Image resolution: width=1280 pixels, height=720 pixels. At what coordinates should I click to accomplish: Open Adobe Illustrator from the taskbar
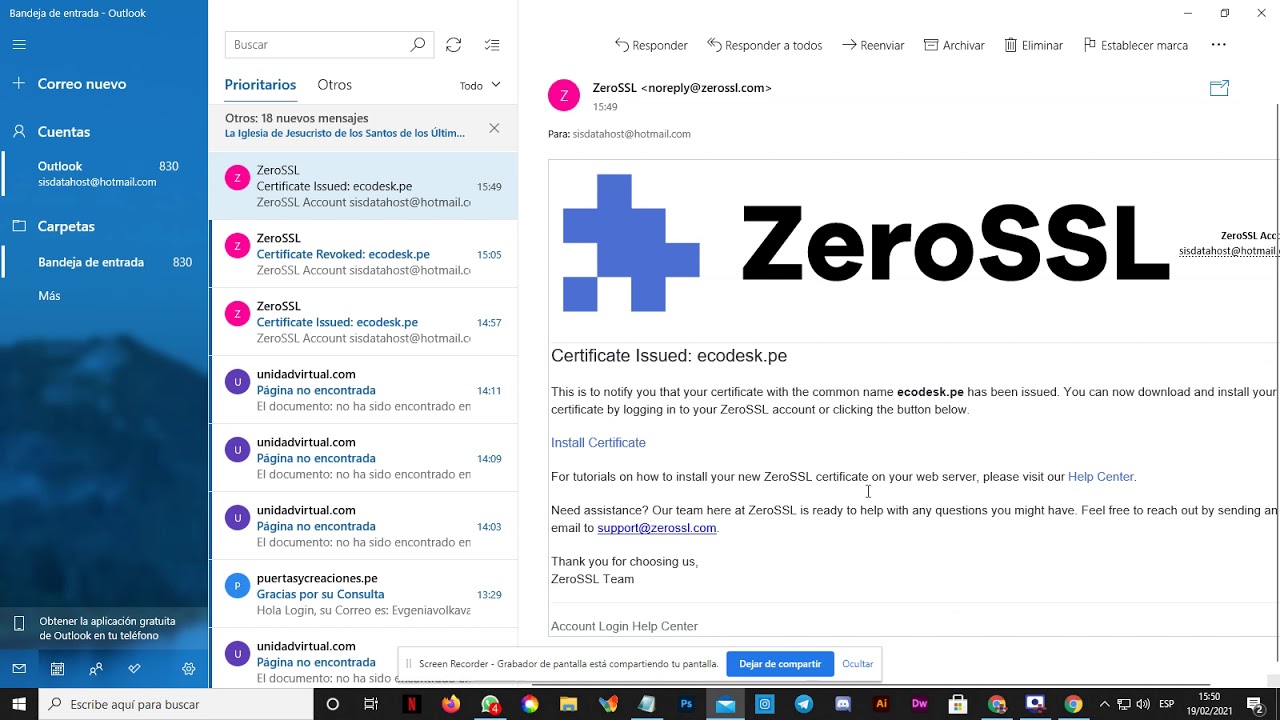881,704
